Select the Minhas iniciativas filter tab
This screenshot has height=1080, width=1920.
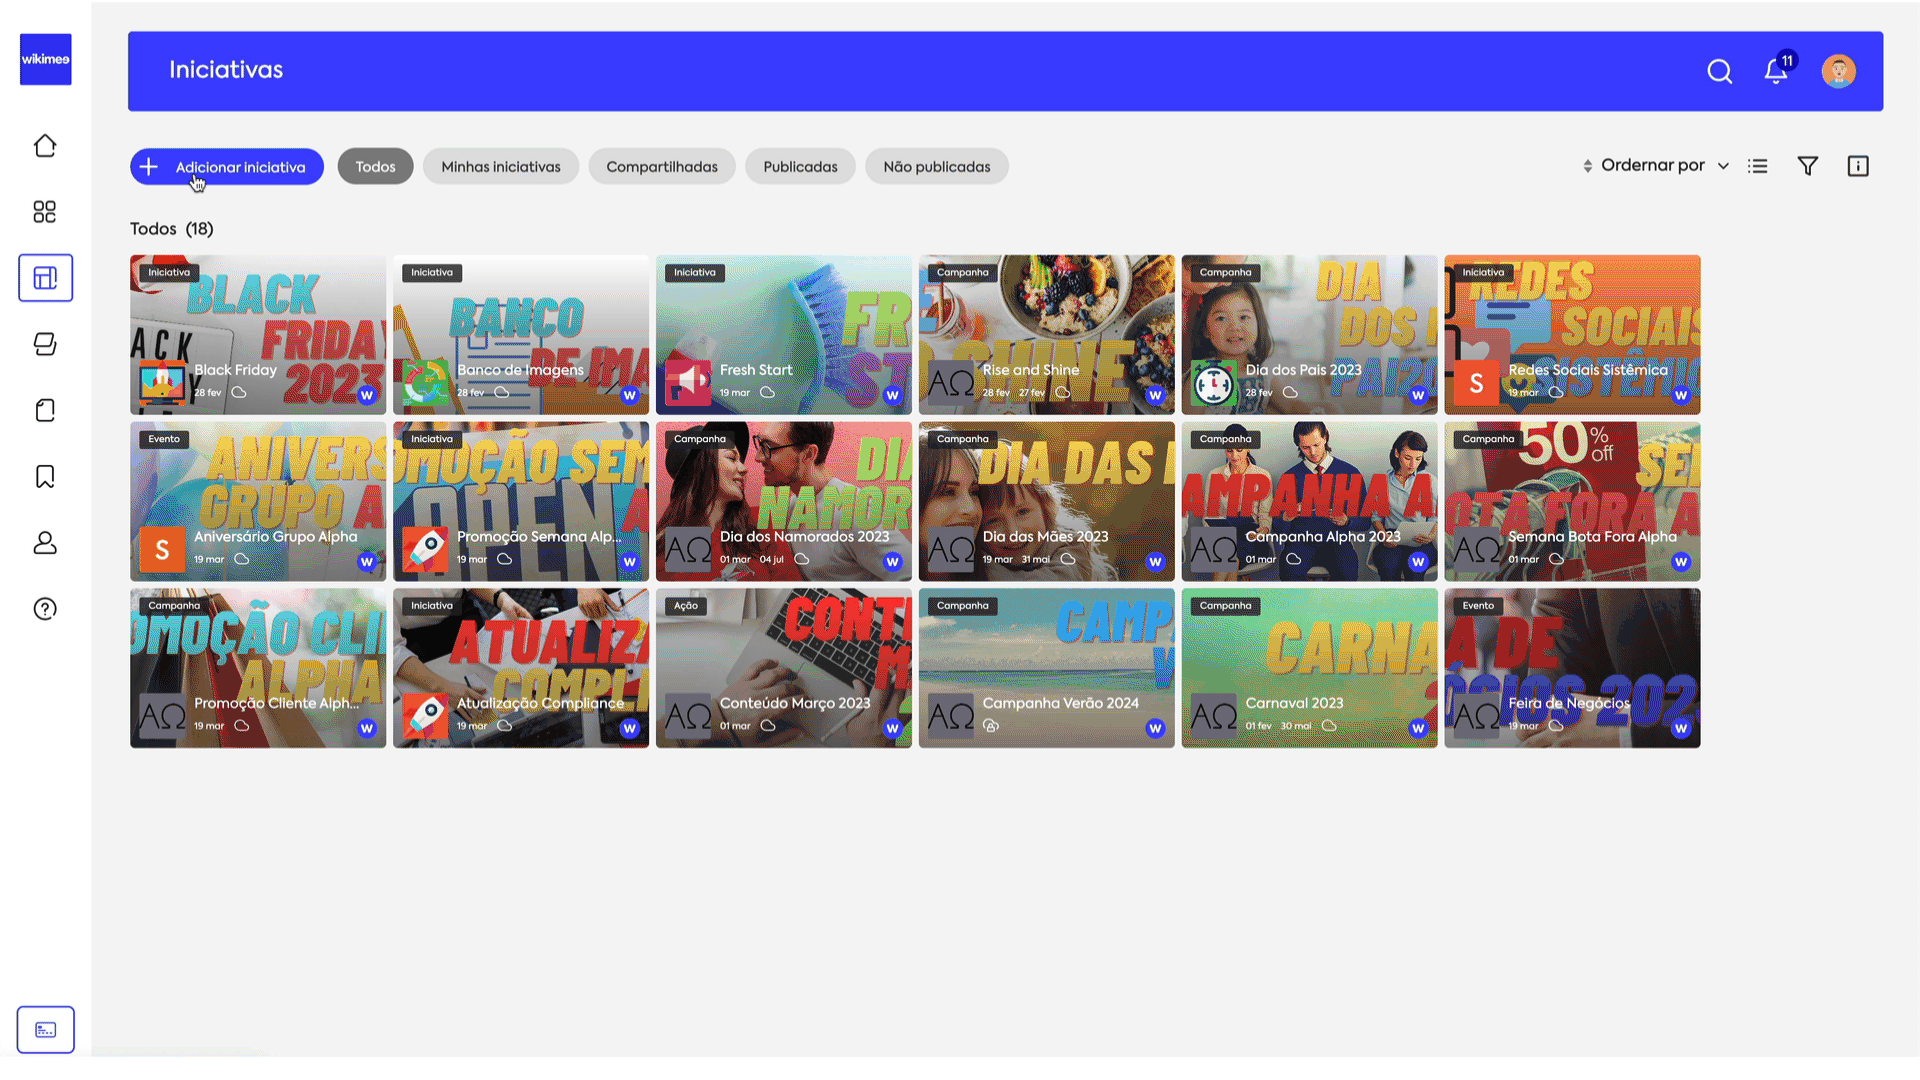[500, 167]
